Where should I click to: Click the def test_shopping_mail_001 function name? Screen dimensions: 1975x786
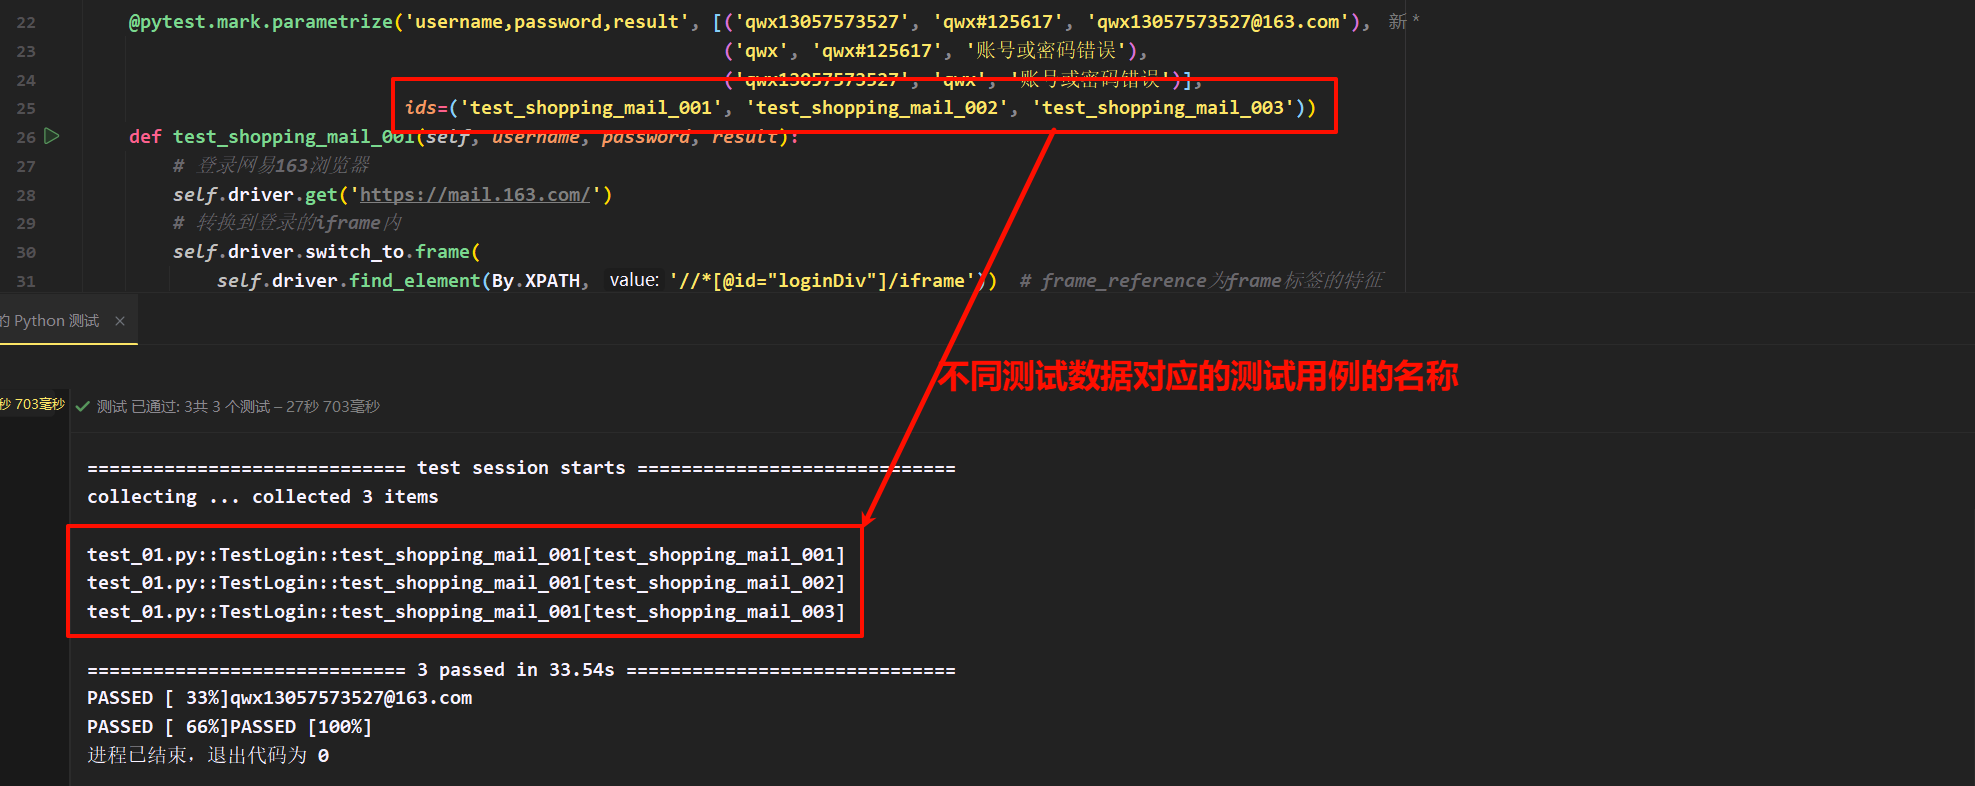(x=294, y=137)
